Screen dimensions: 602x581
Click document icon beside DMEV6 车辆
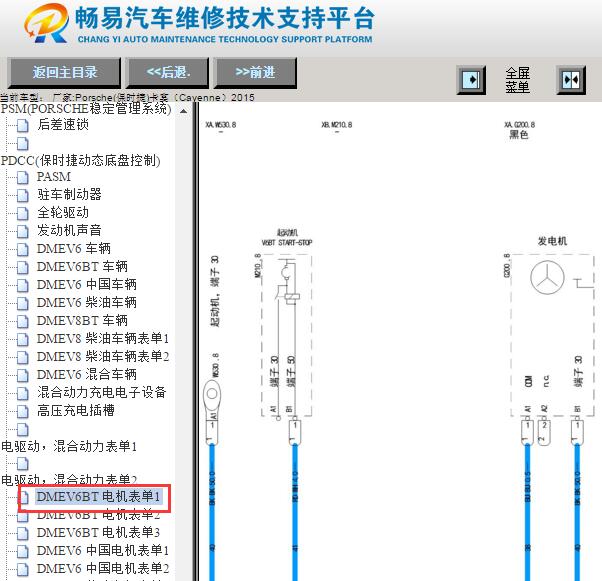coord(23,250)
